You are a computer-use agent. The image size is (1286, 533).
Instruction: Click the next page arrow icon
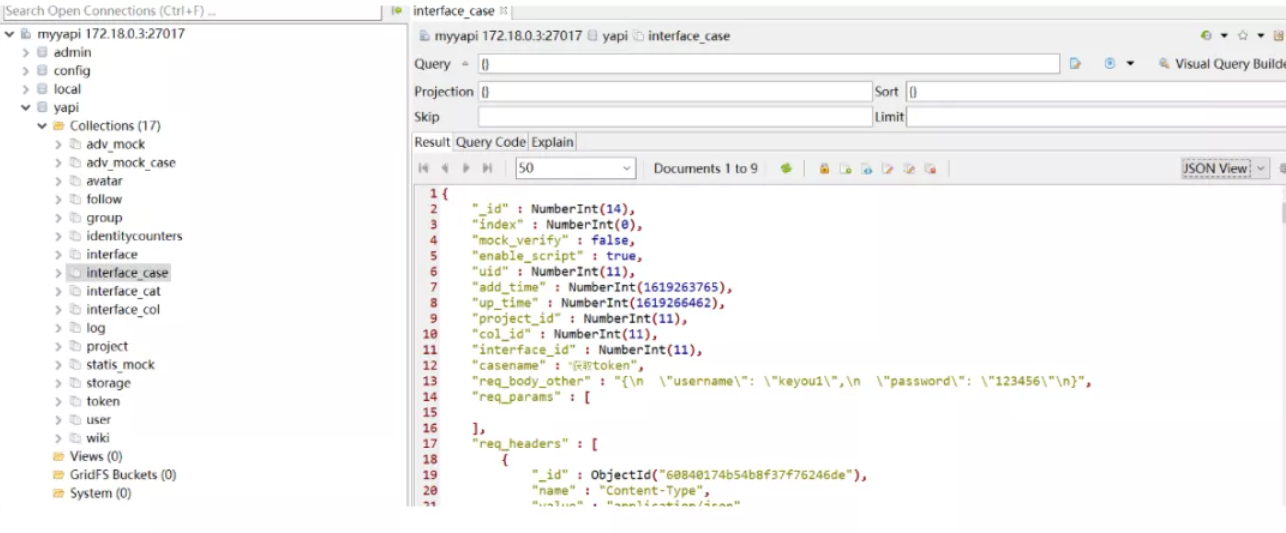pos(466,169)
